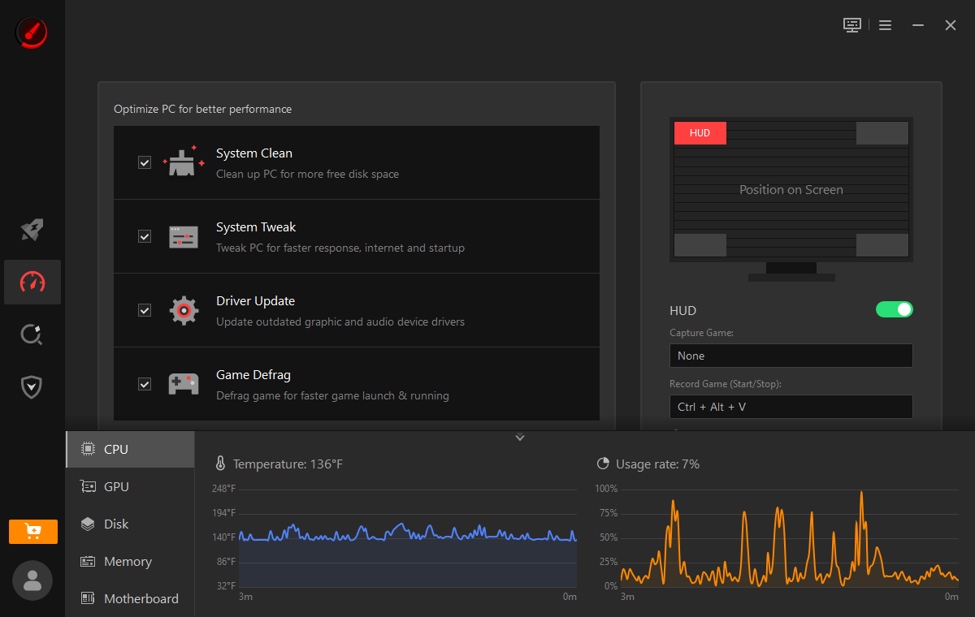Click the GPU card icon
The height and width of the screenshot is (617, 975).
(x=88, y=486)
